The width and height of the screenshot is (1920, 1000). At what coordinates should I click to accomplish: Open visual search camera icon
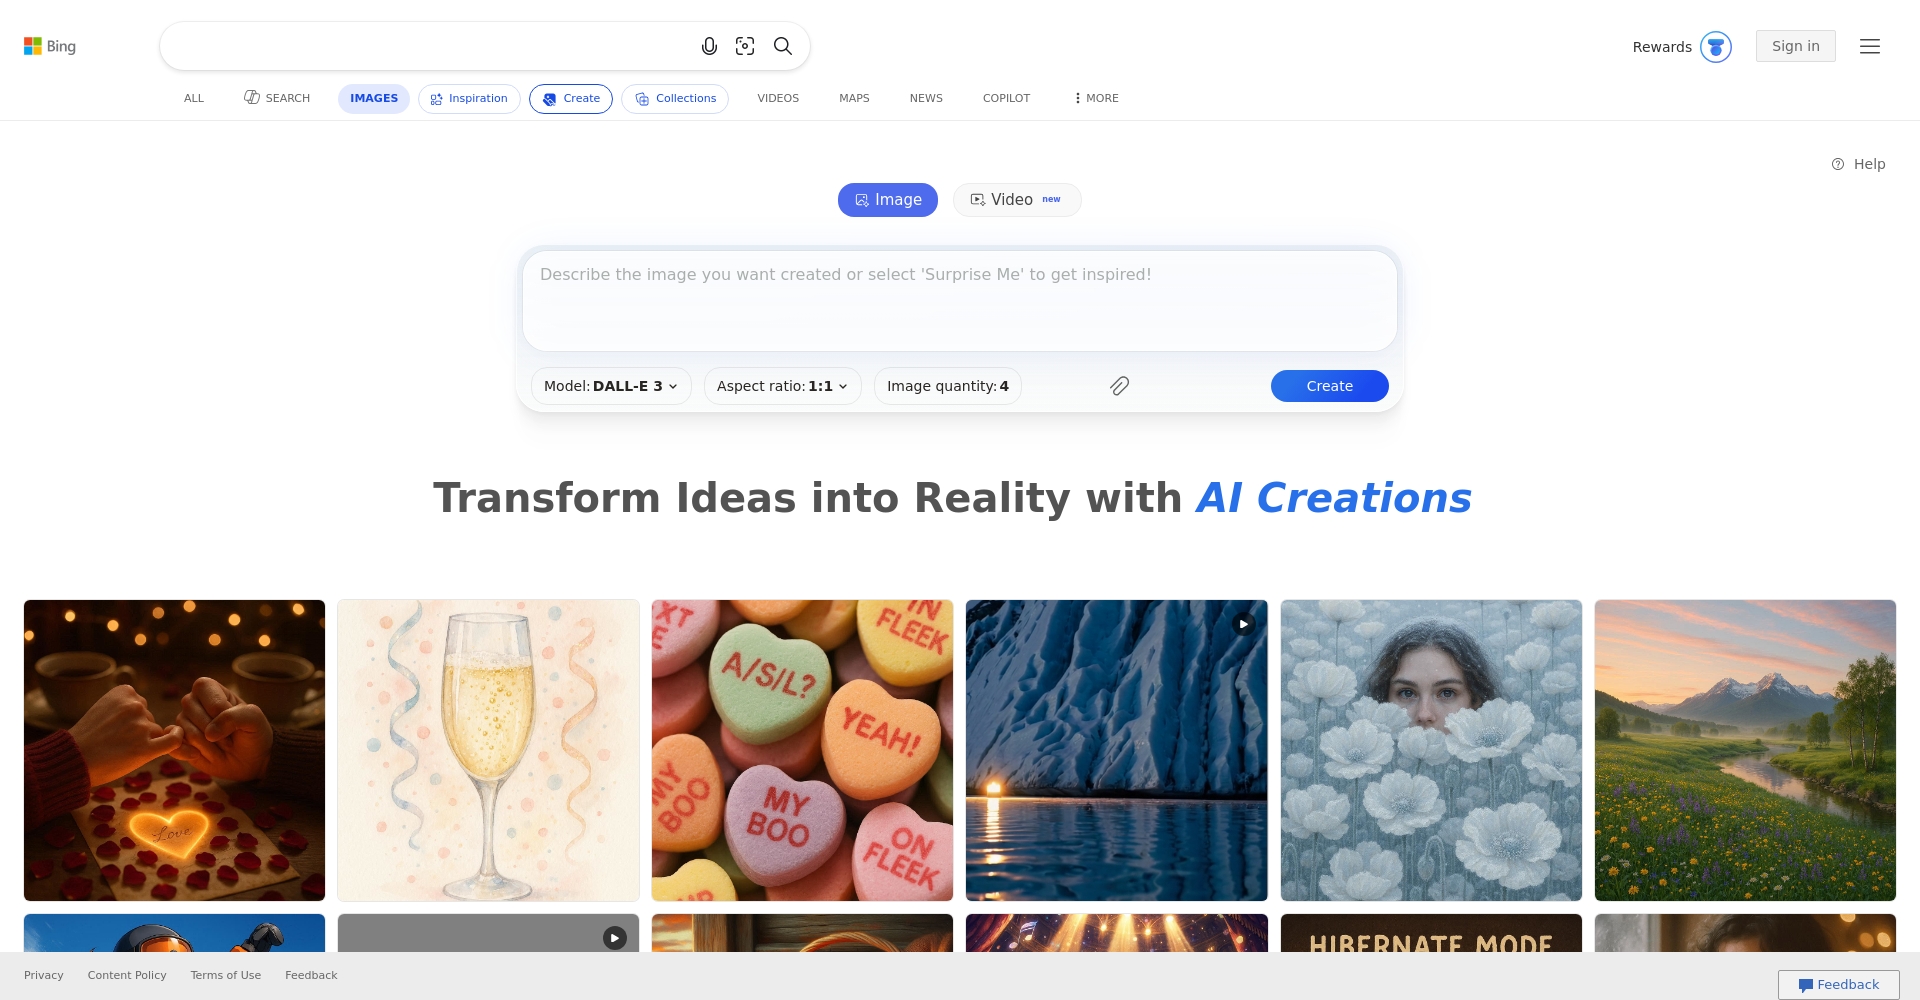(745, 46)
